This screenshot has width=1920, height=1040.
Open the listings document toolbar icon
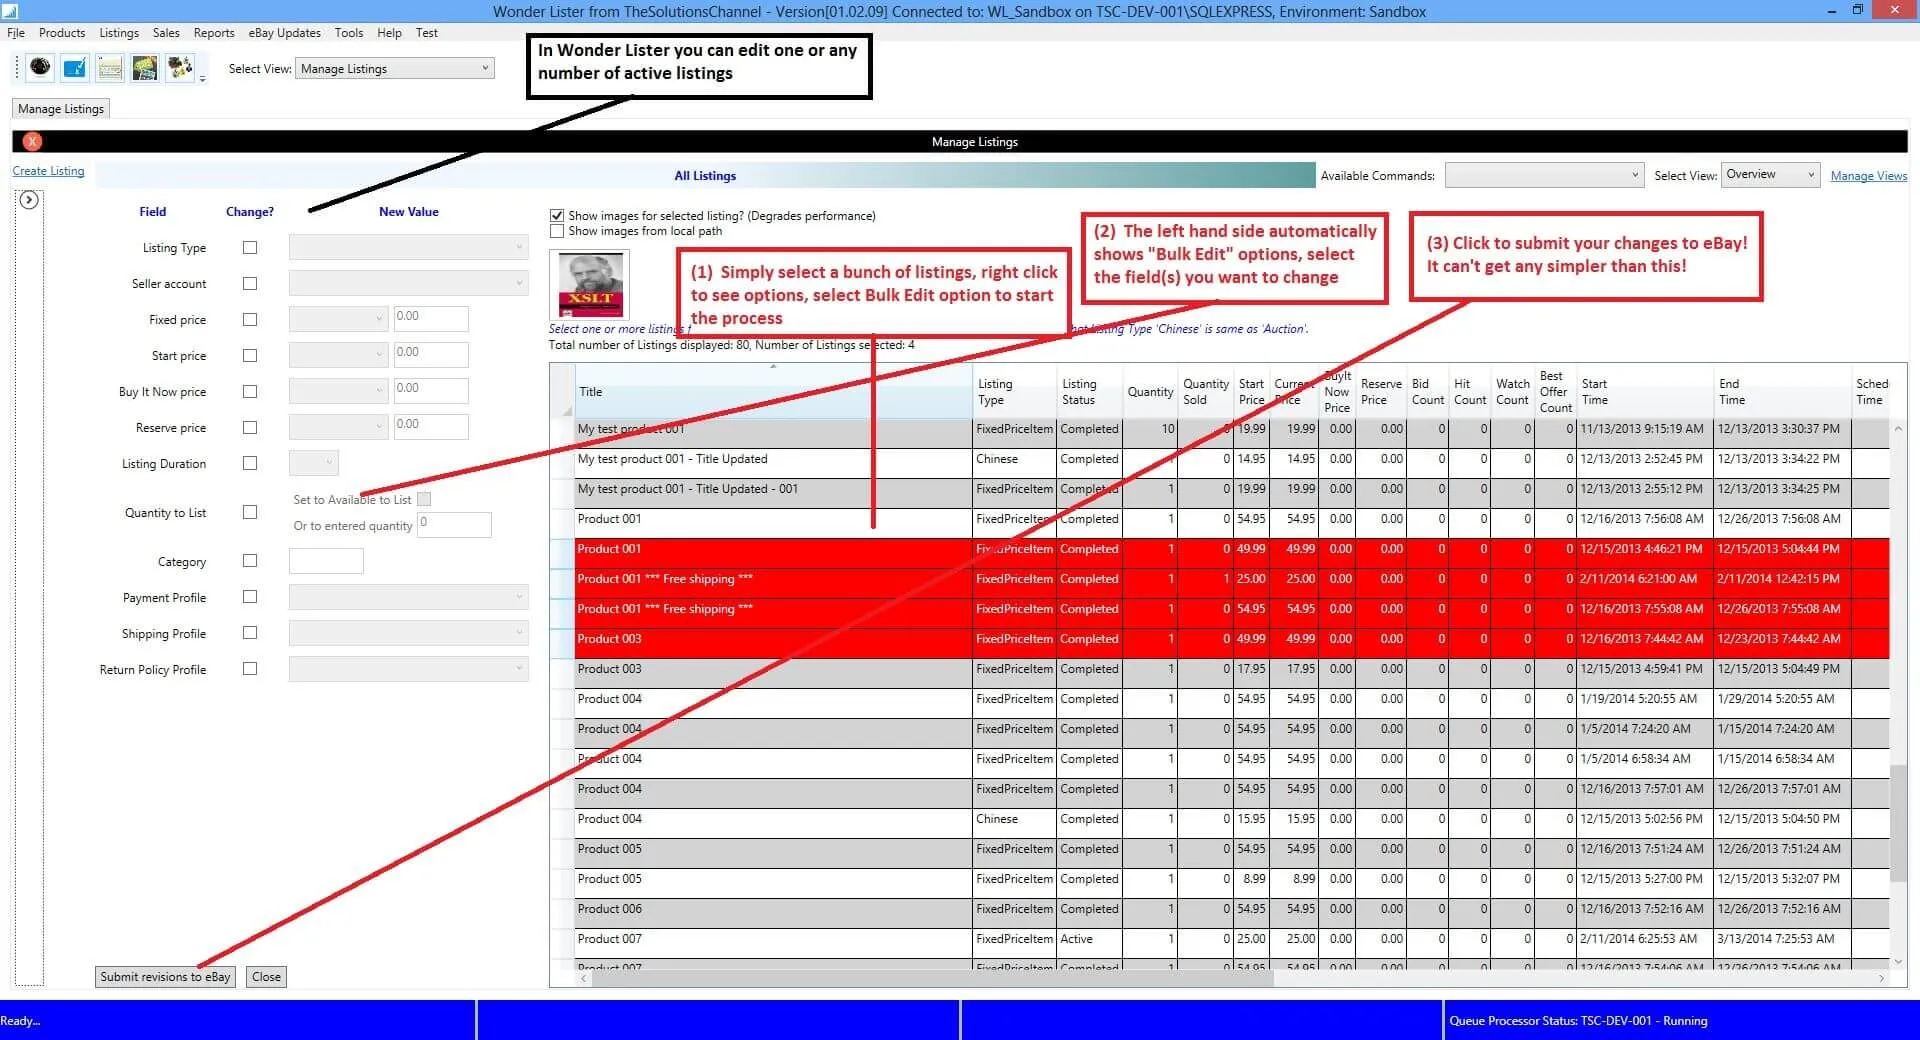(x=110, y=67)
